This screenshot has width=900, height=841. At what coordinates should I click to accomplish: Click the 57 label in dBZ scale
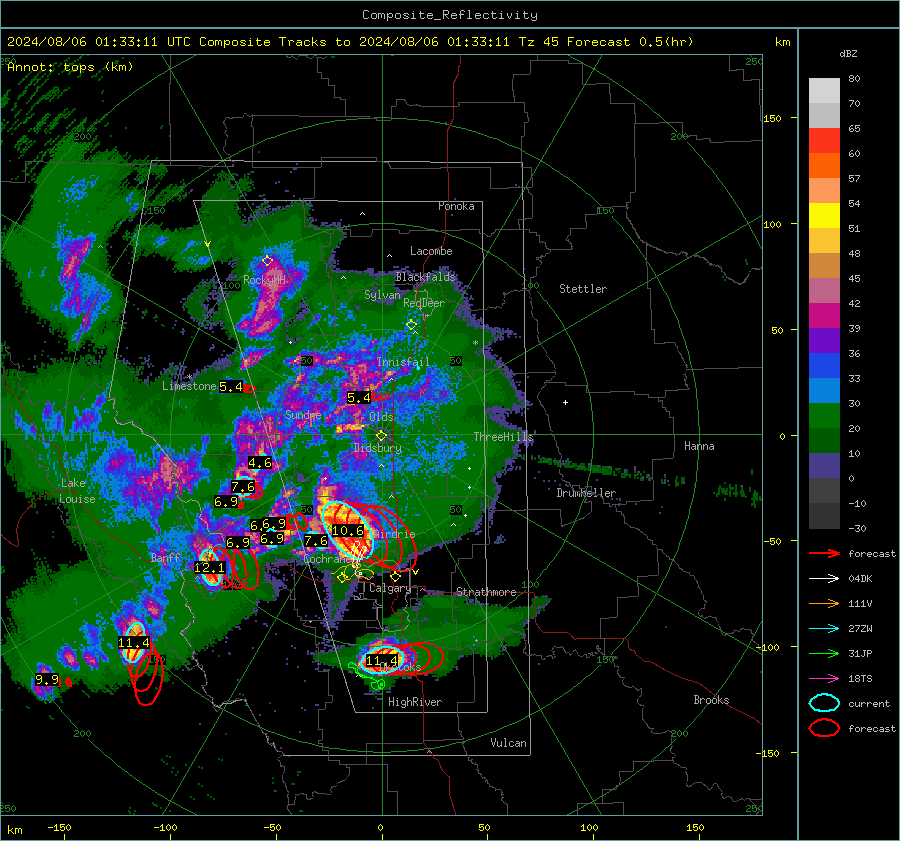[854, 179]
